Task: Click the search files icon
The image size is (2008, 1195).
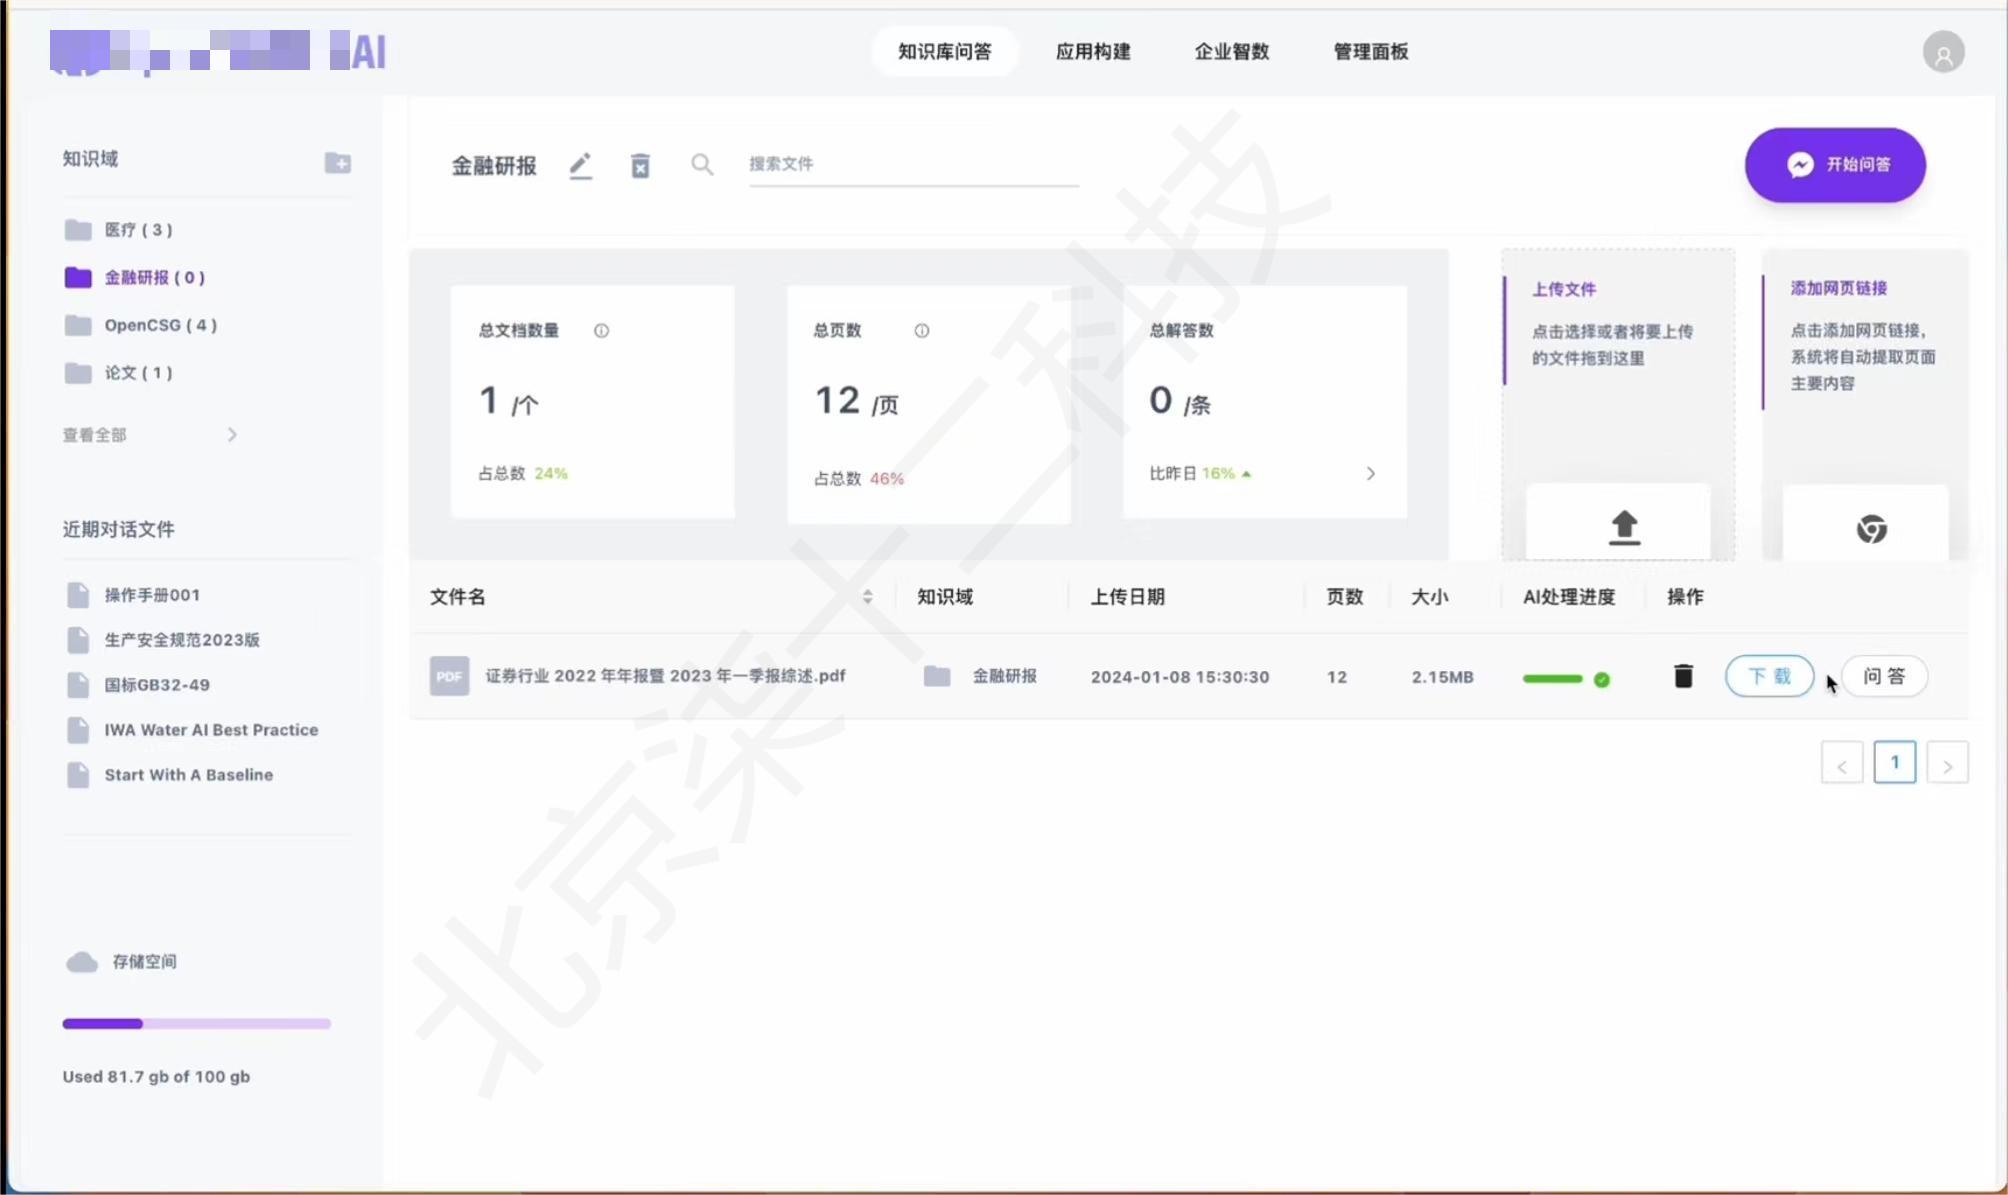Action: point(701,164)
